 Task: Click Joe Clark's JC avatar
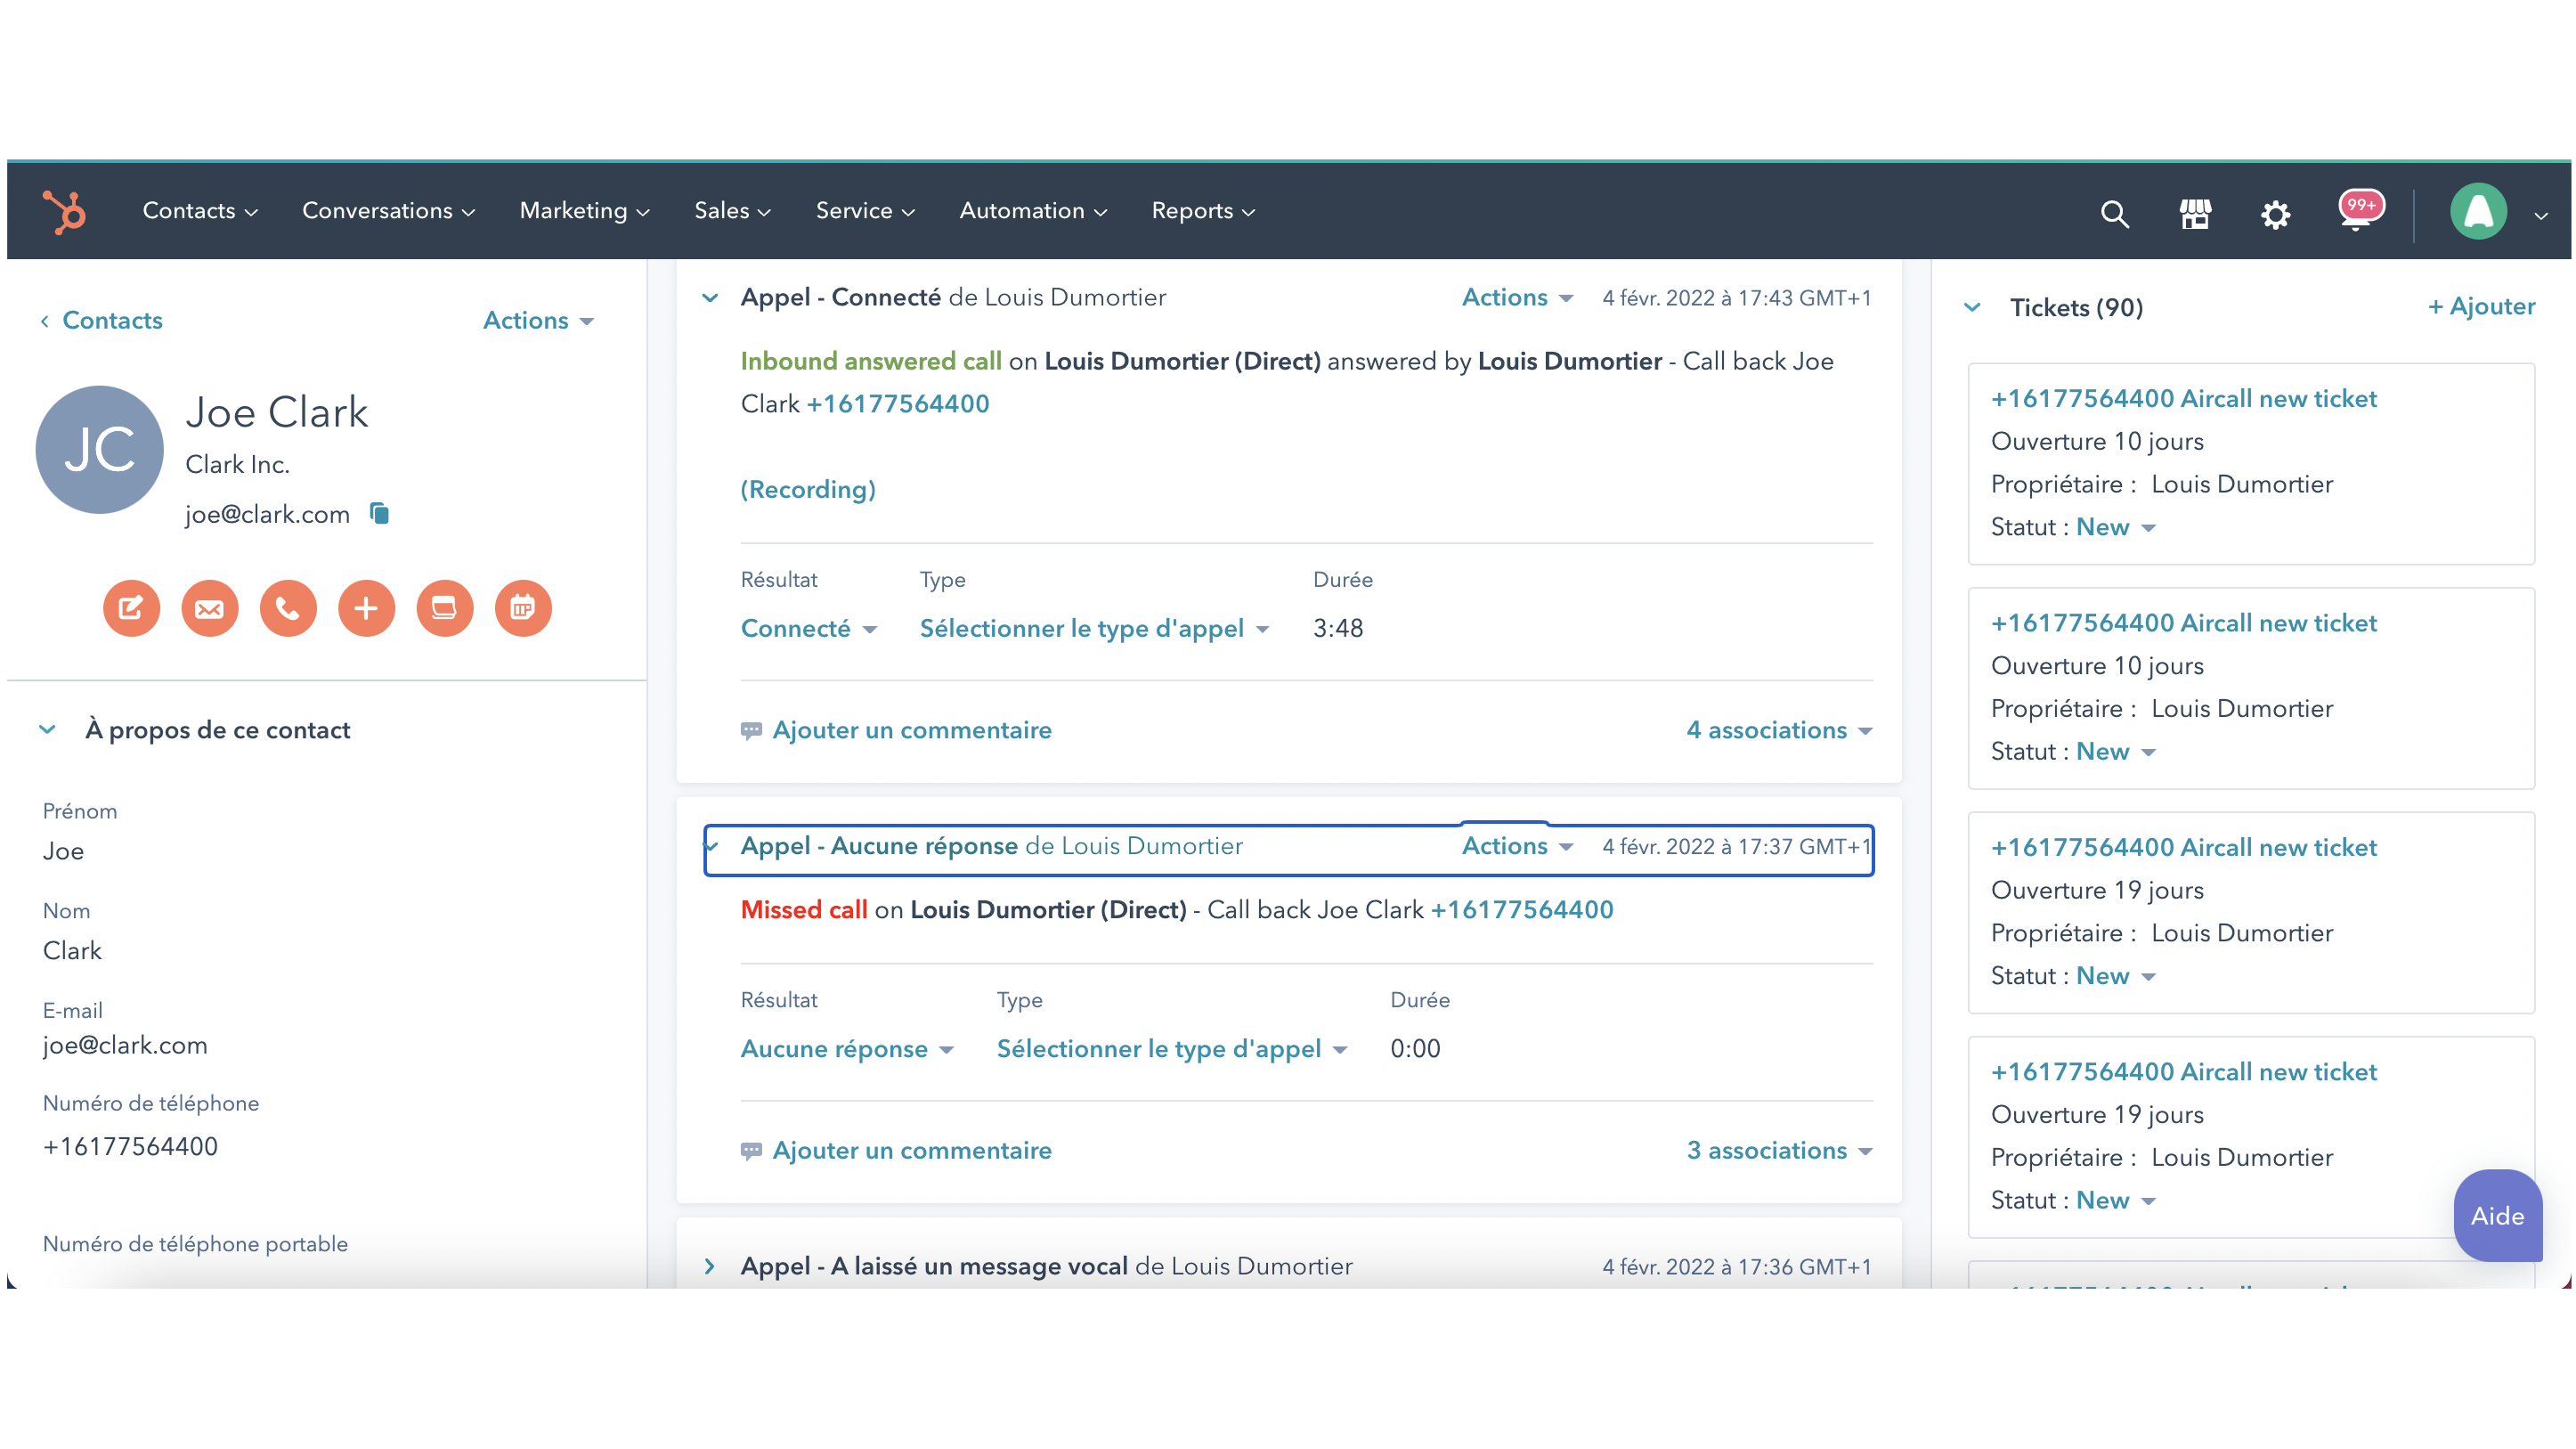click(99, 450)
